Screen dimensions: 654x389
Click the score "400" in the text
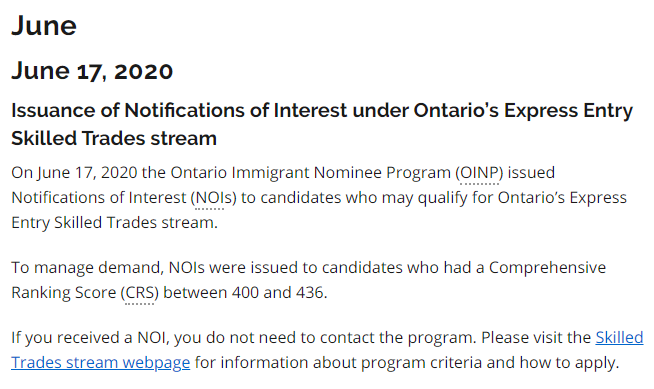(x=245, y=293)
